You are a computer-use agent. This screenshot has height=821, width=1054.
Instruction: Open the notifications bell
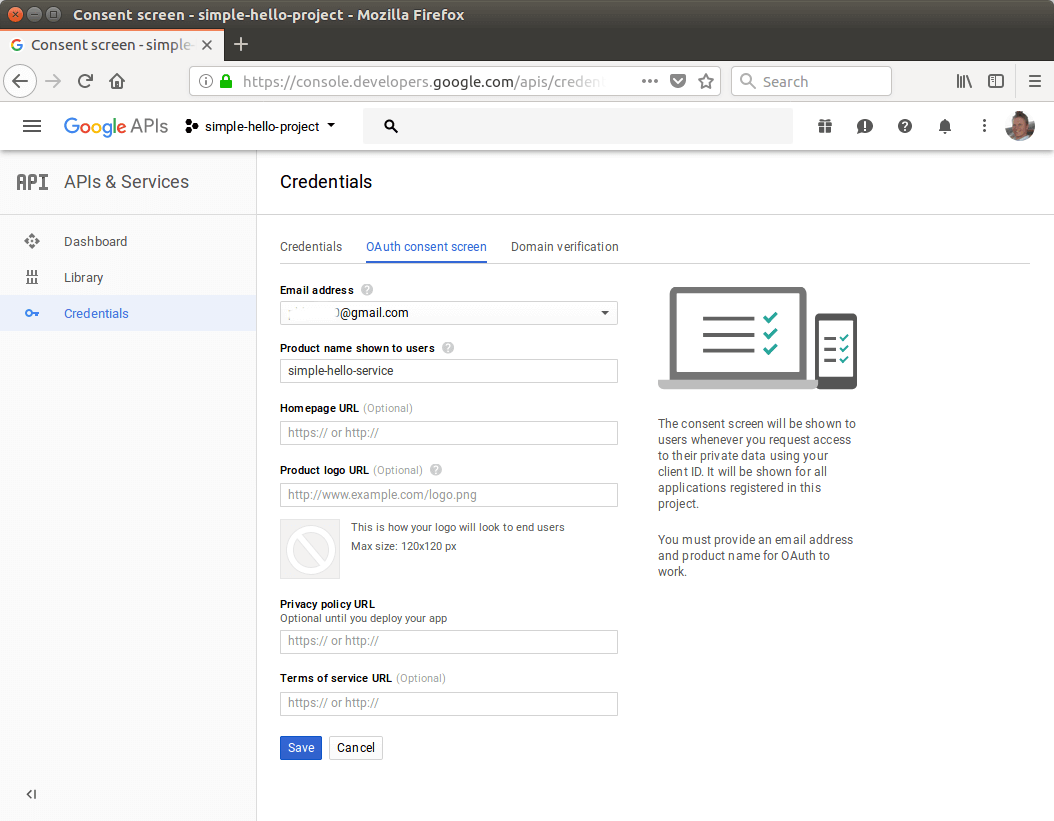coord(944,126)
